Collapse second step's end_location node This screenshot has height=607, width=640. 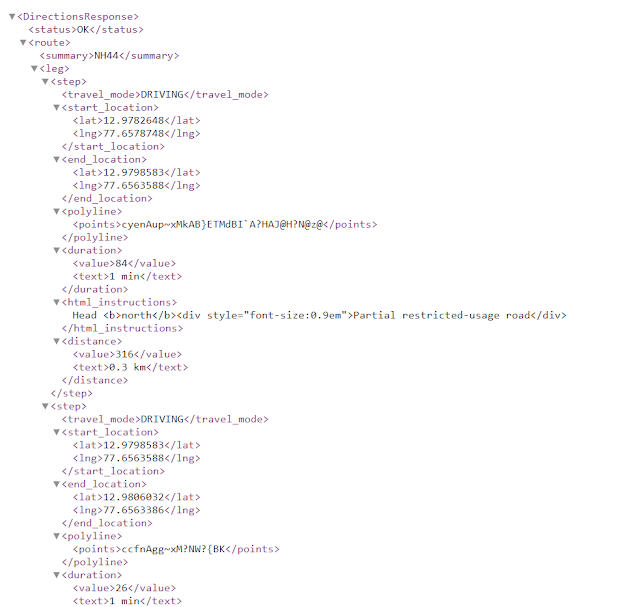57,484
